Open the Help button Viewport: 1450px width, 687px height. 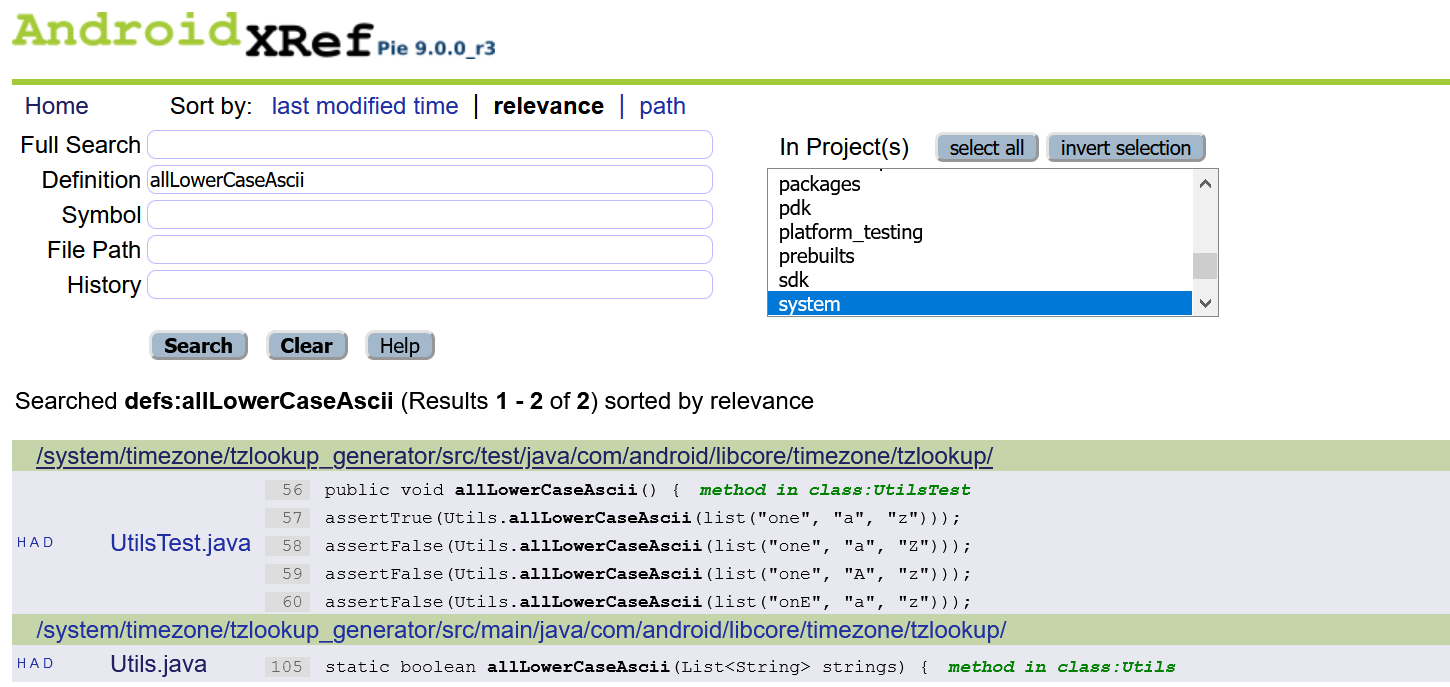399,346
